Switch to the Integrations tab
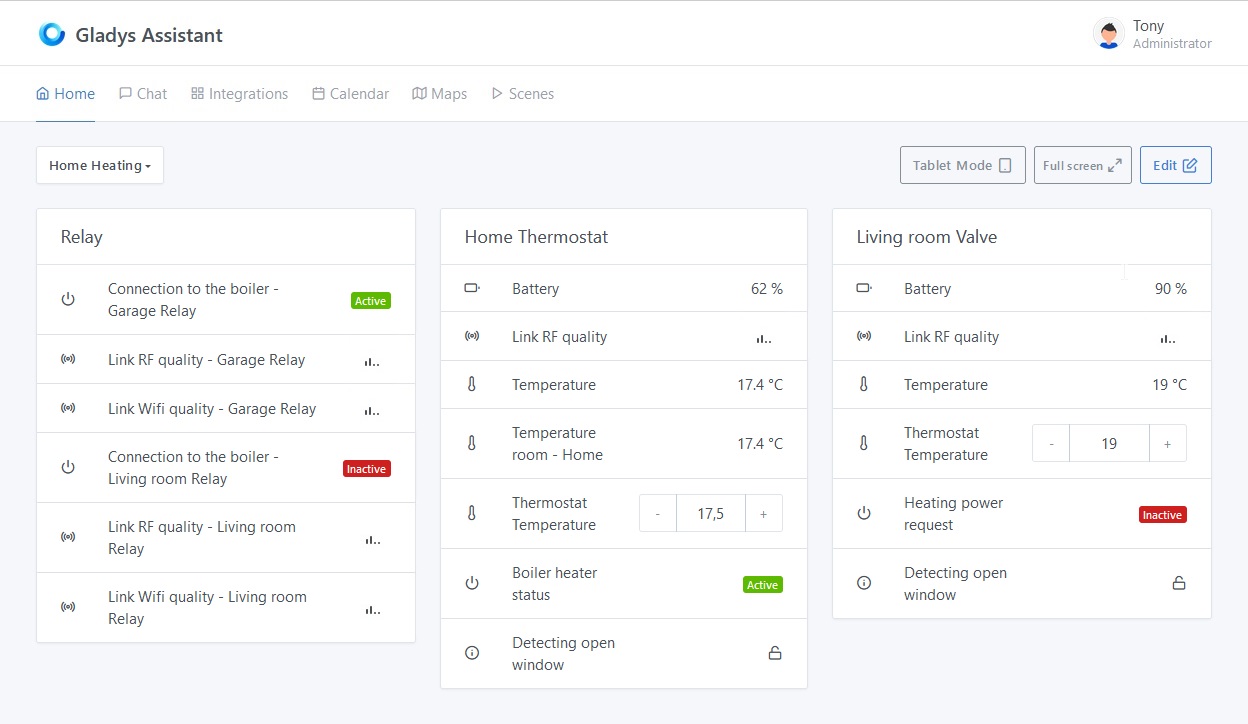 pyautogui.click(x=239, y=93)
